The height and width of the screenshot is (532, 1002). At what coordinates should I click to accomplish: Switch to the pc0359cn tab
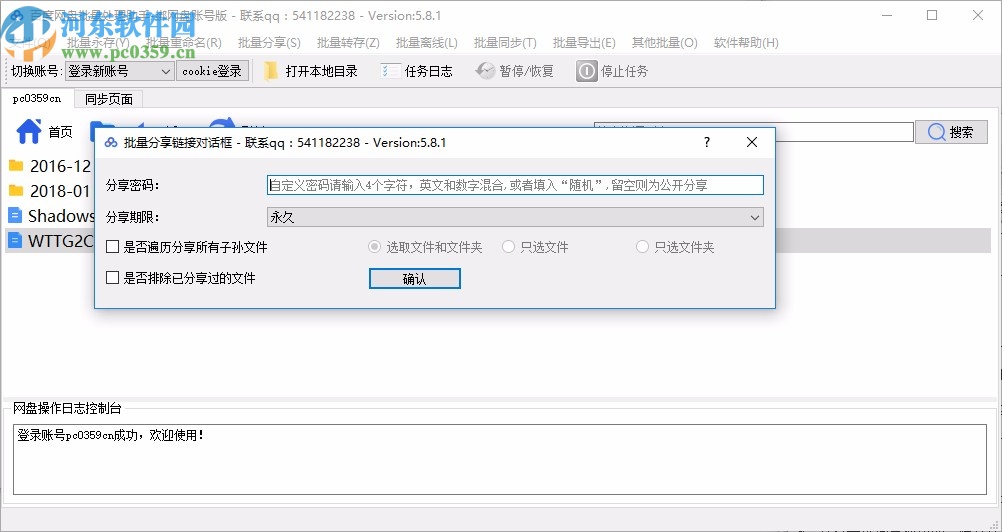point(38,98)
